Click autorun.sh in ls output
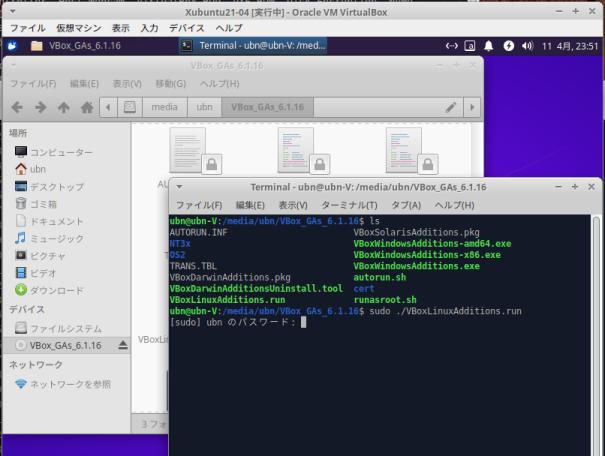The image size is (605, 456). 380,277
